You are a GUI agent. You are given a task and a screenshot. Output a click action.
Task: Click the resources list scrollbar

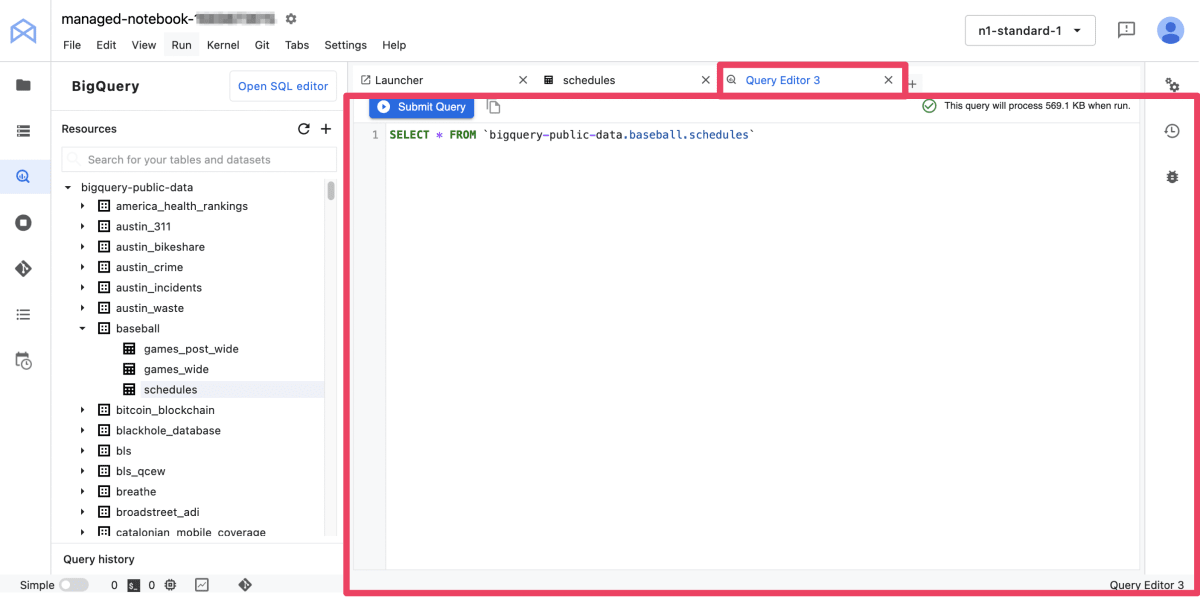[x=331, y=191]
